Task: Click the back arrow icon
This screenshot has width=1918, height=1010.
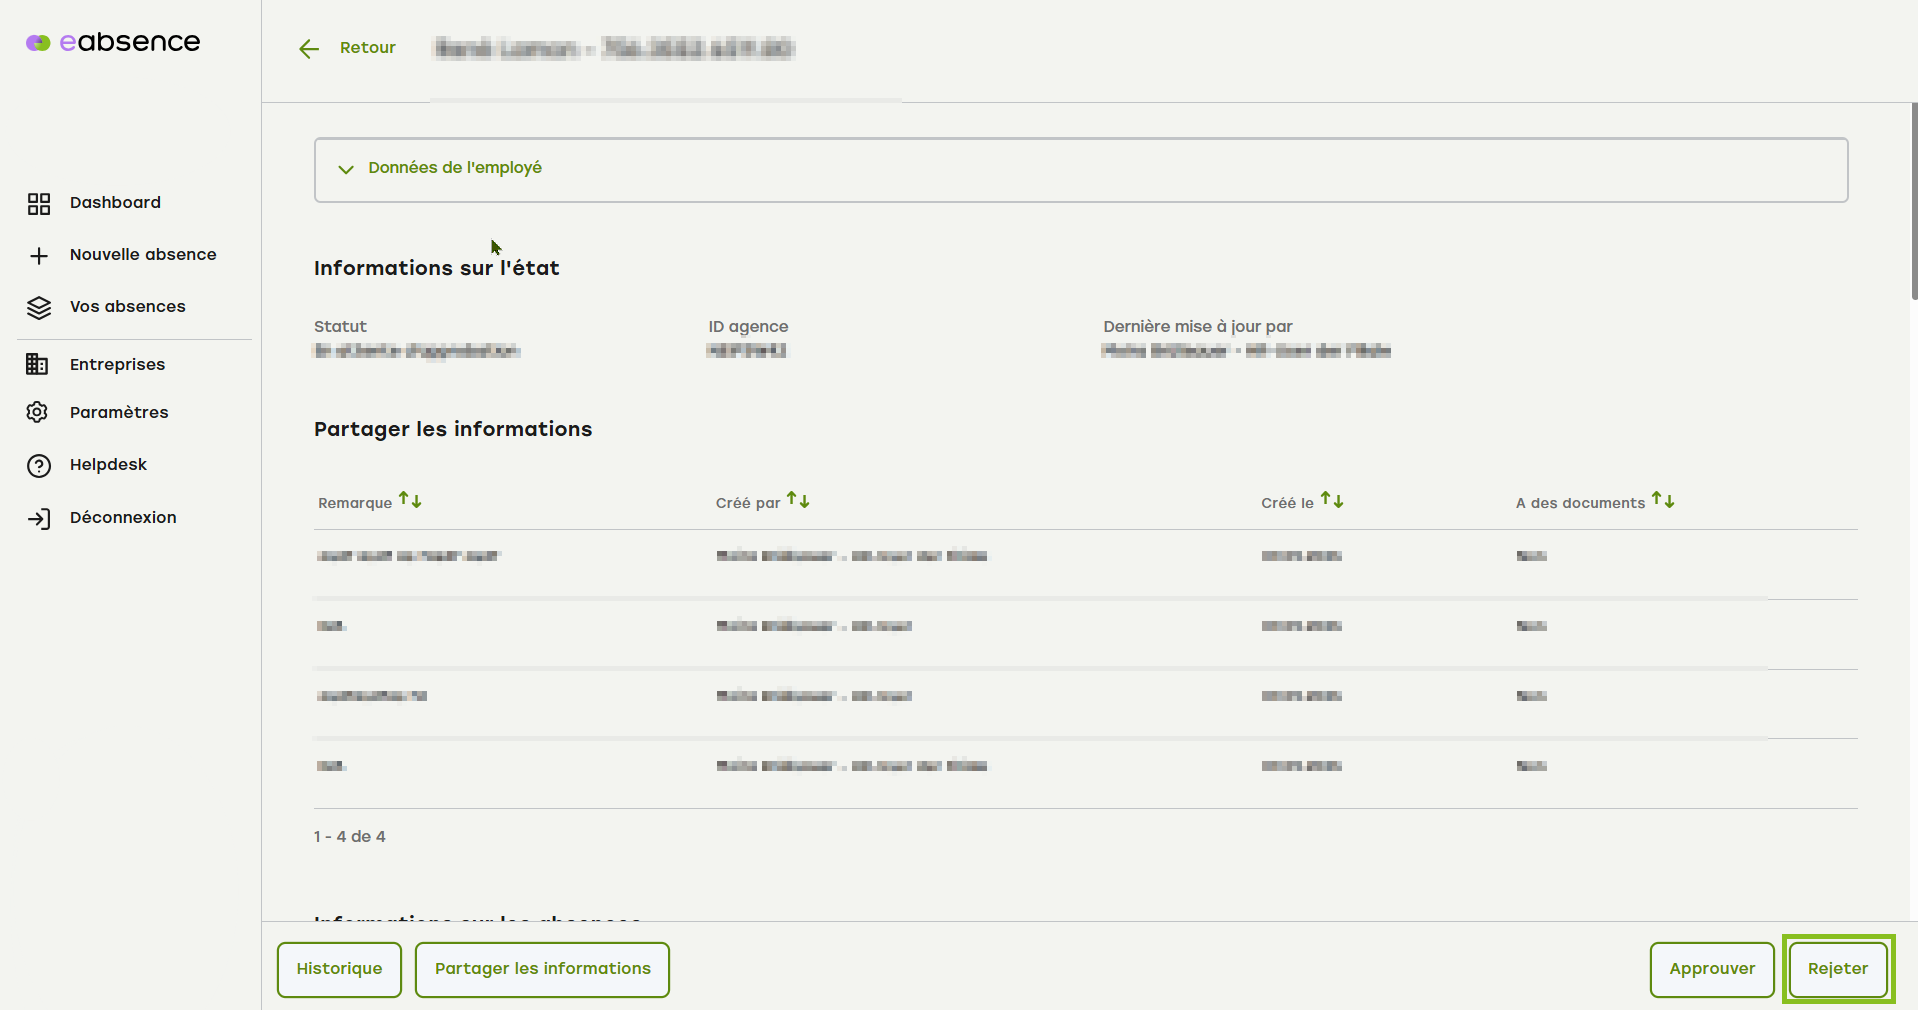Action: (x=309, y=49)
